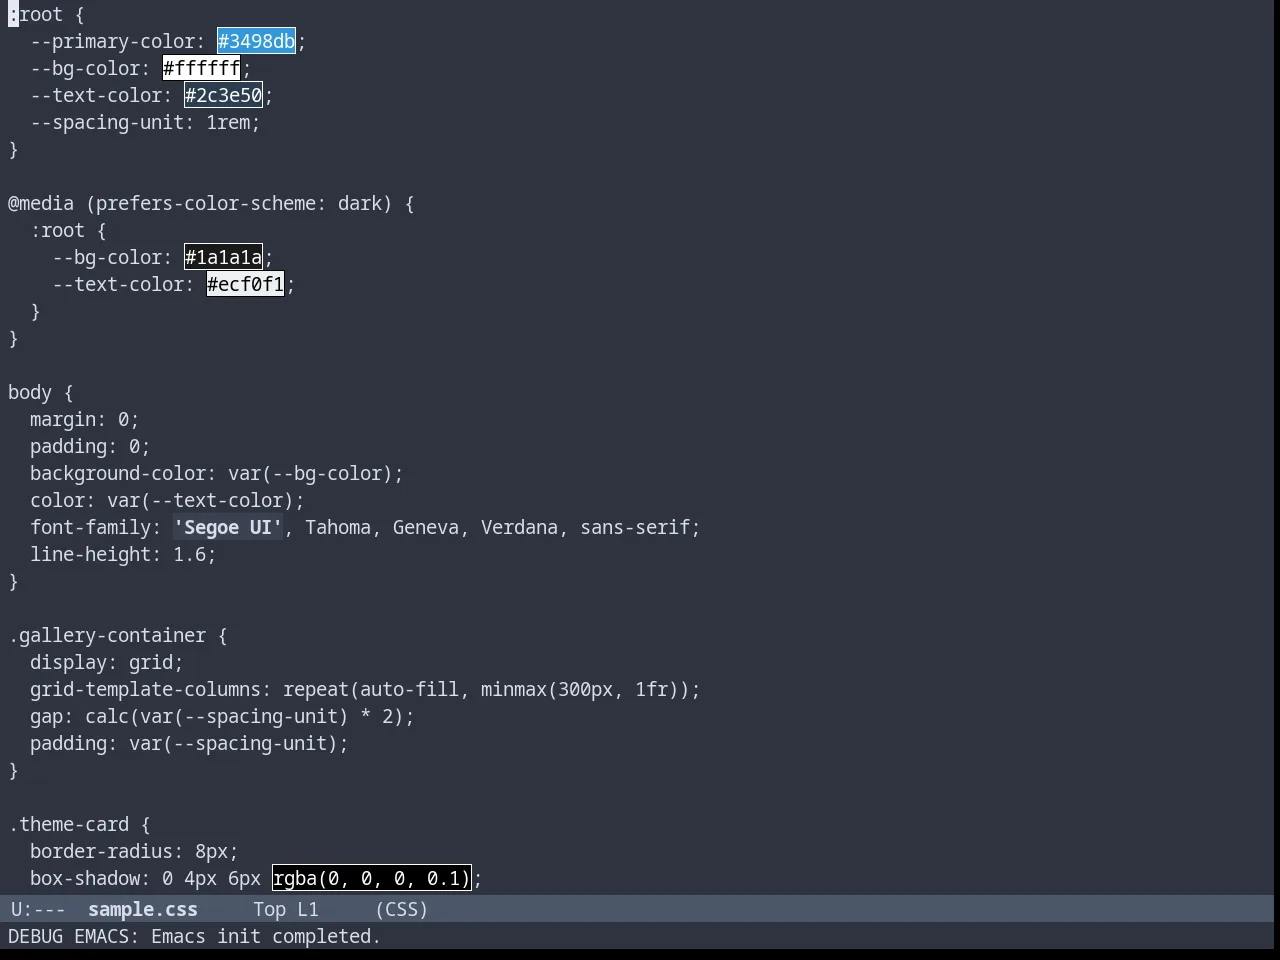Screen dimensions: 1280x960
Task: Click the 'box-shadow' property name
Action: pyautogui.click(x=84, y=878)
